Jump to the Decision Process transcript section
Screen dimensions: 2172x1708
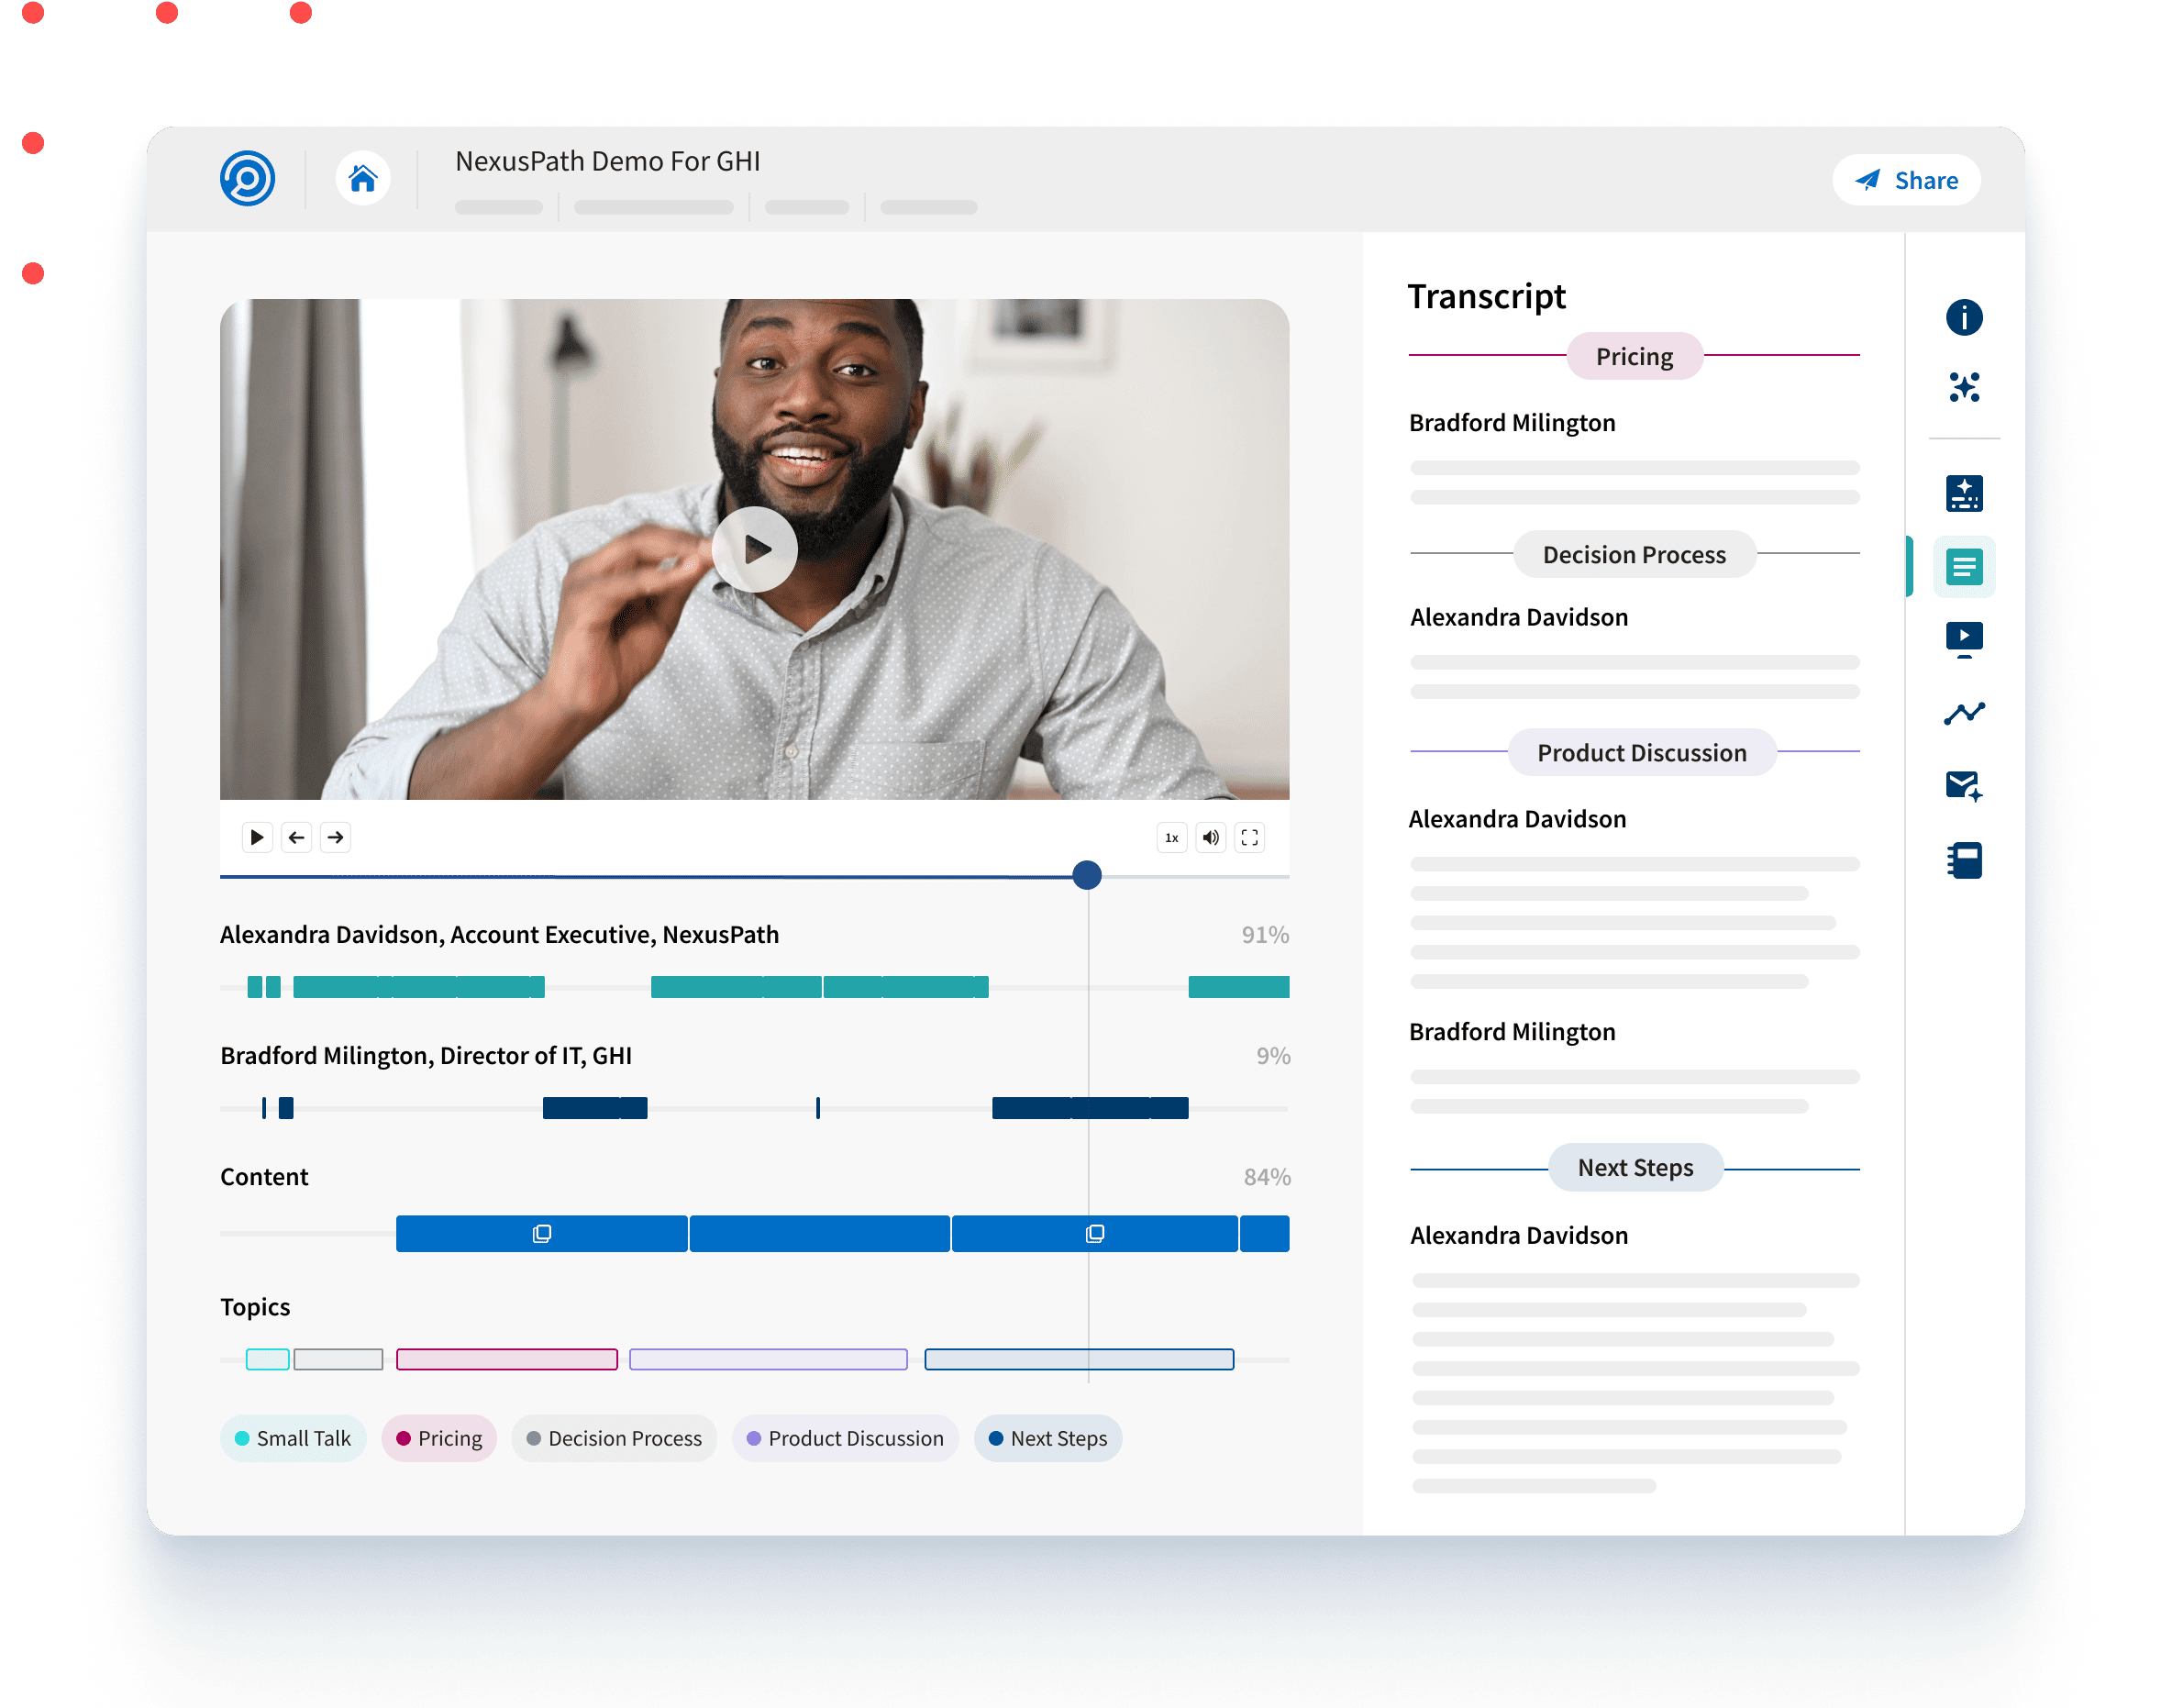[1634, 554]
